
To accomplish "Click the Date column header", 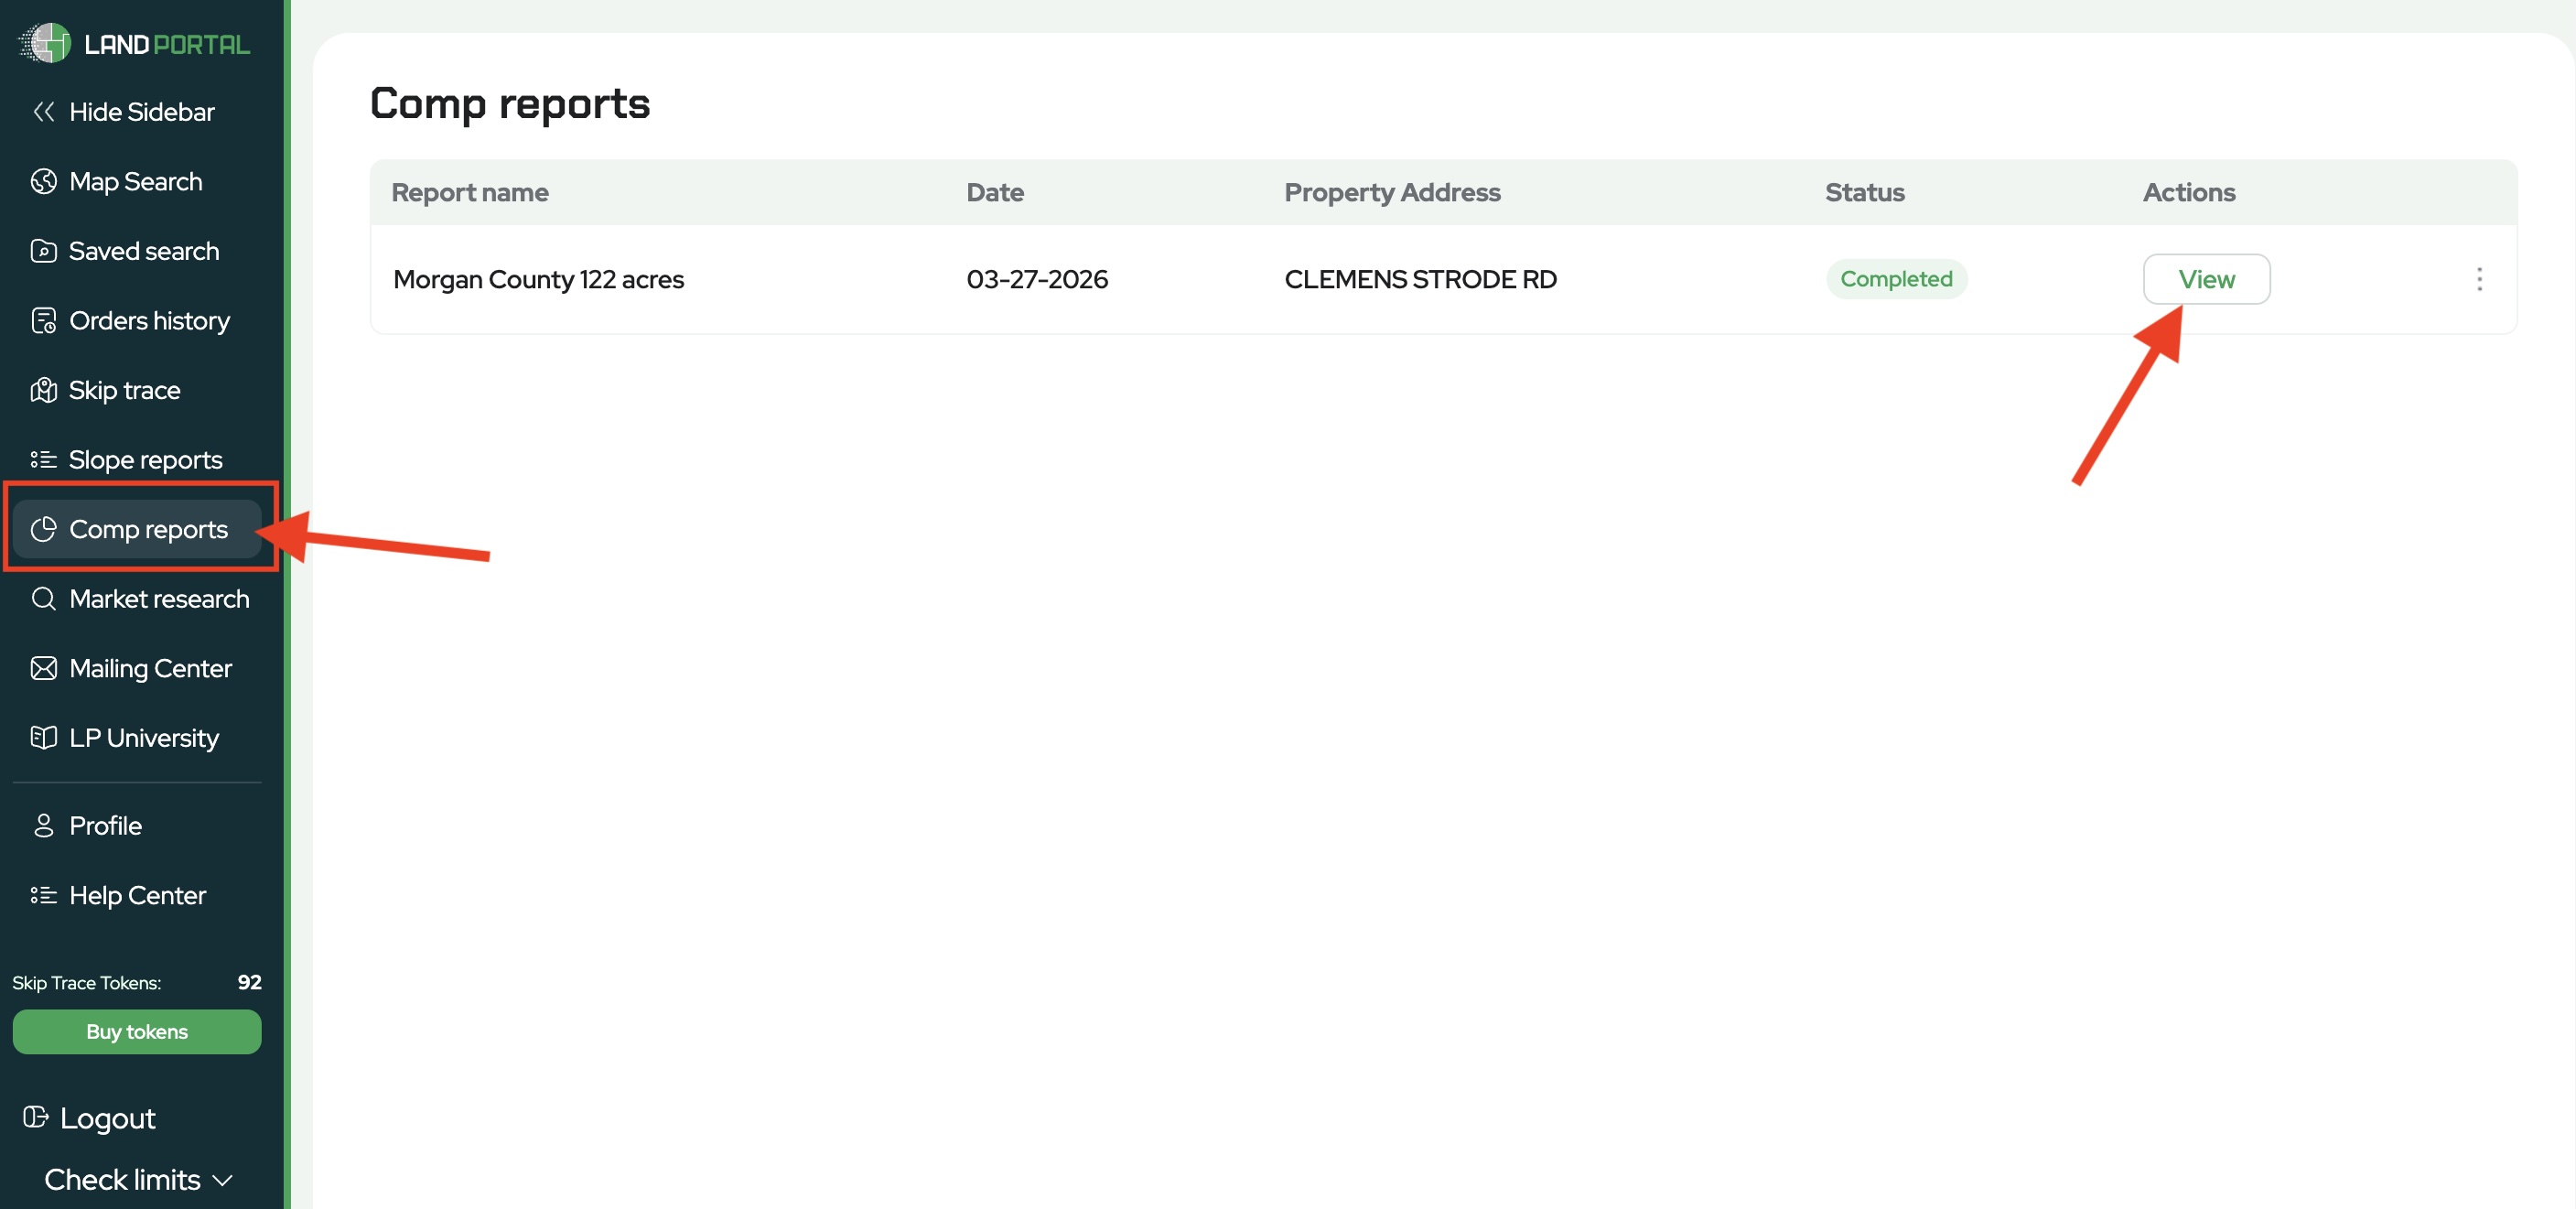I will click(x=994, y=192).
